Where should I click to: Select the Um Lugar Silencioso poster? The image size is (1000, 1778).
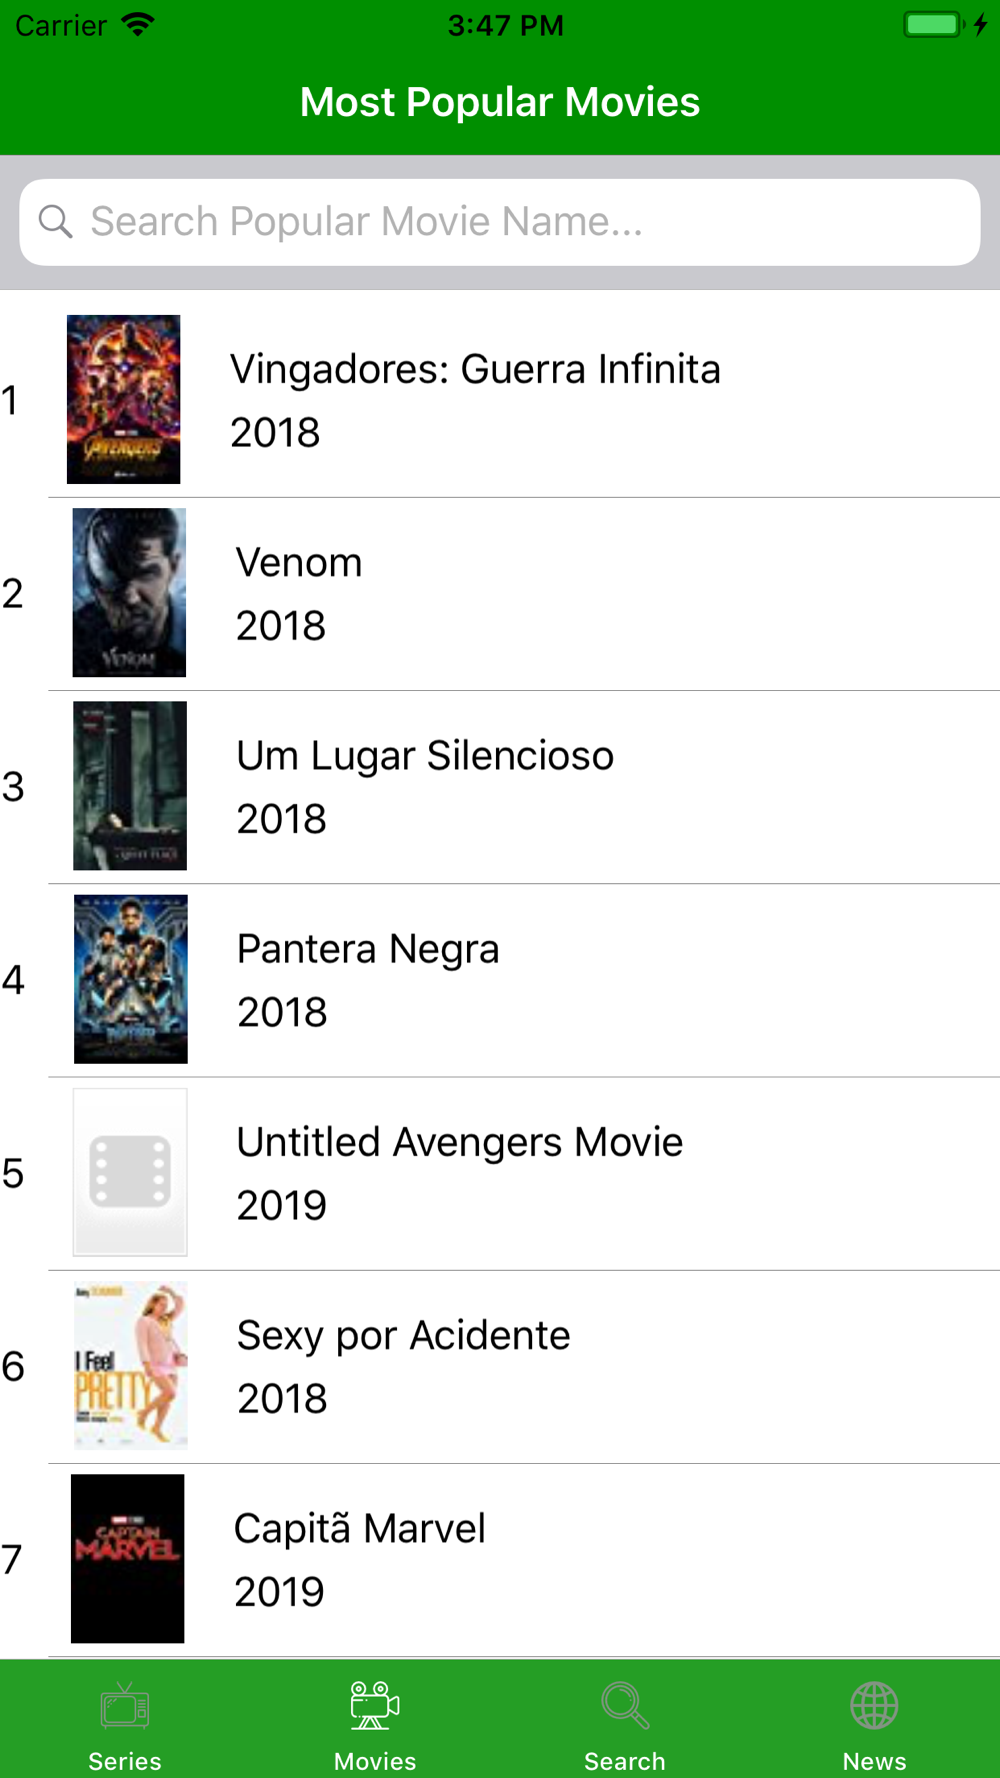pyautogui.click(x=130, y=786)
